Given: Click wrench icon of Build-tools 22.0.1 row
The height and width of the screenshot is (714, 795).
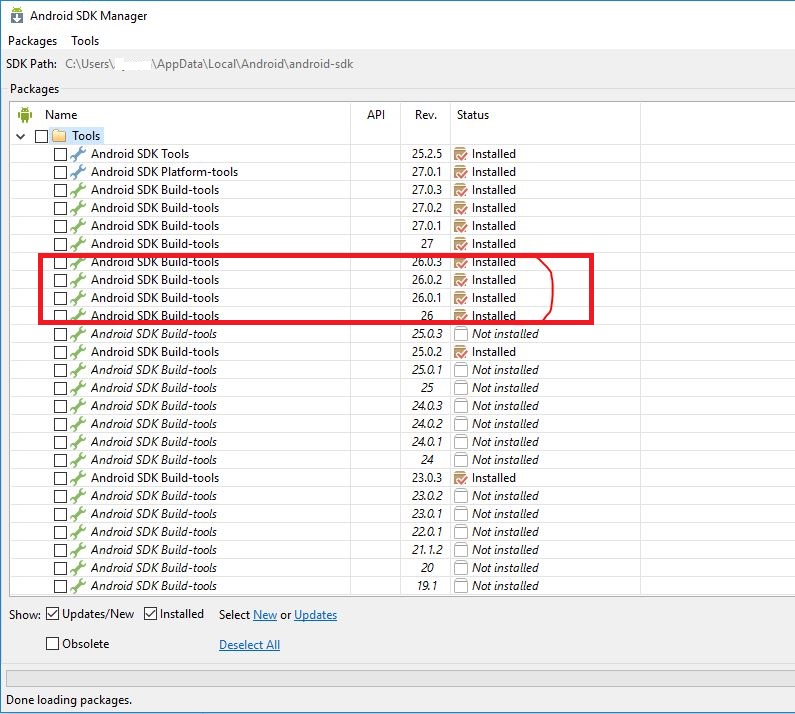Looking at the screenshot, I should (x=78, y=532).
